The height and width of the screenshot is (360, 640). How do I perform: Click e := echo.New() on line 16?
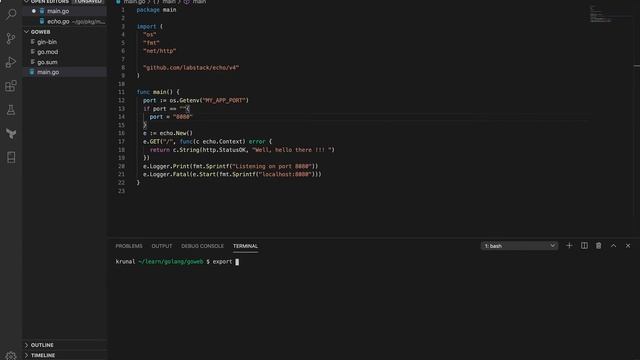[x=168, y=133]
